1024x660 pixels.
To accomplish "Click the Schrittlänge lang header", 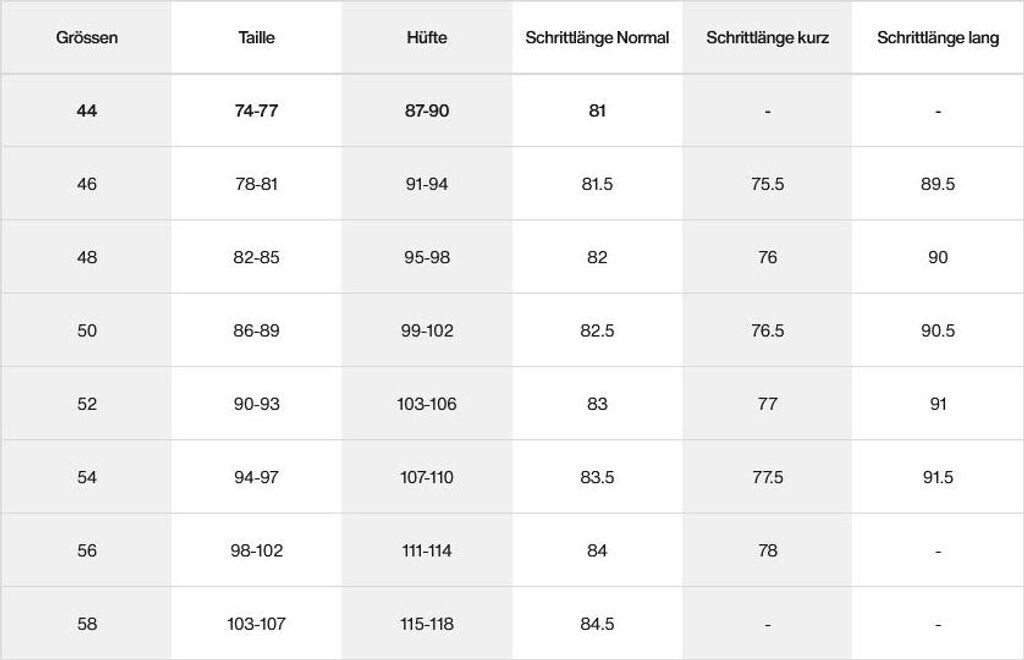I will click(938, 38).
